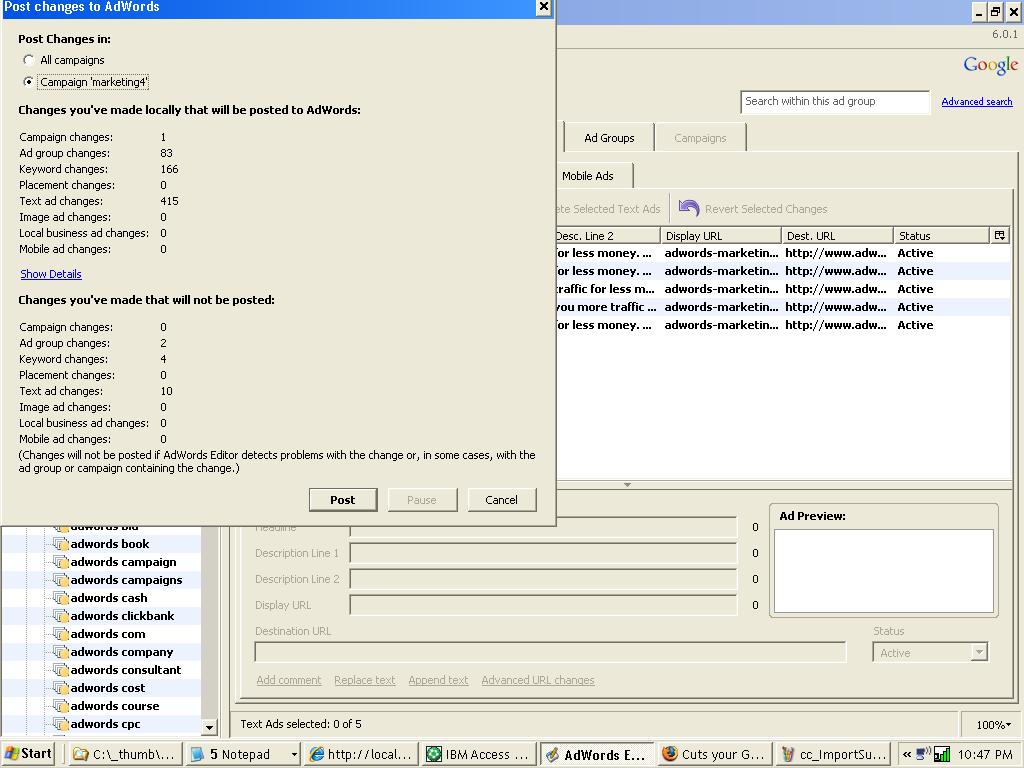Click into the Description Line 1 field
This screenshot has height=768, width=1024.
point(543,553)
